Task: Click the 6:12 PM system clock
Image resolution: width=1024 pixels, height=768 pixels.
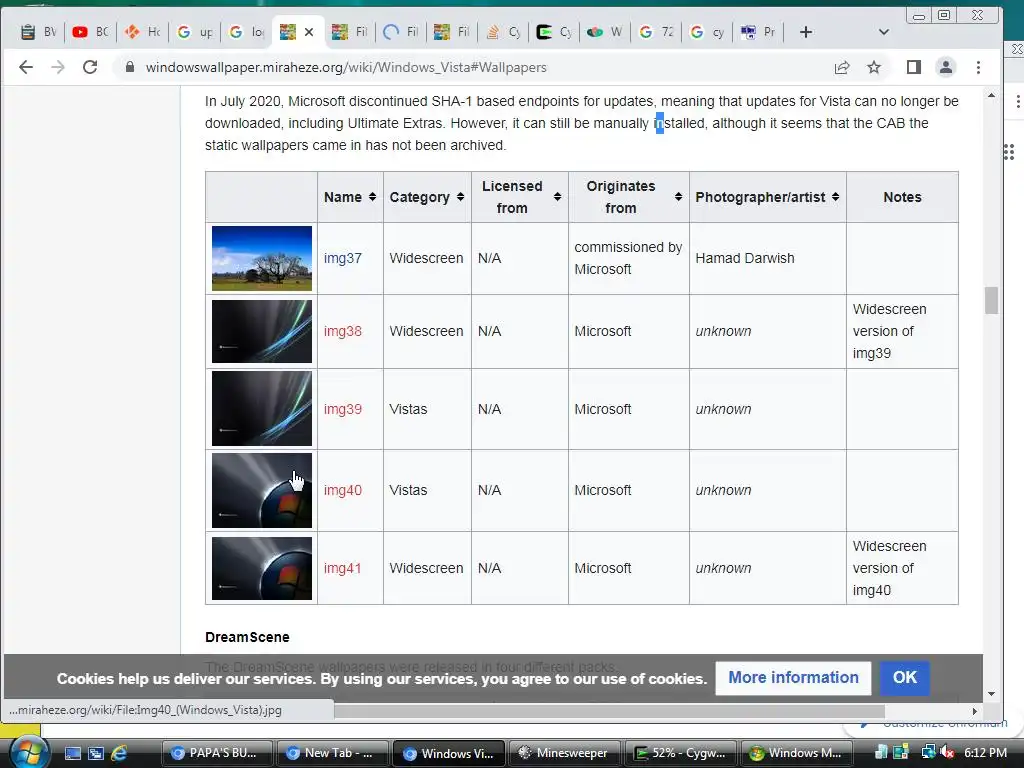Action: click(985, 753)
